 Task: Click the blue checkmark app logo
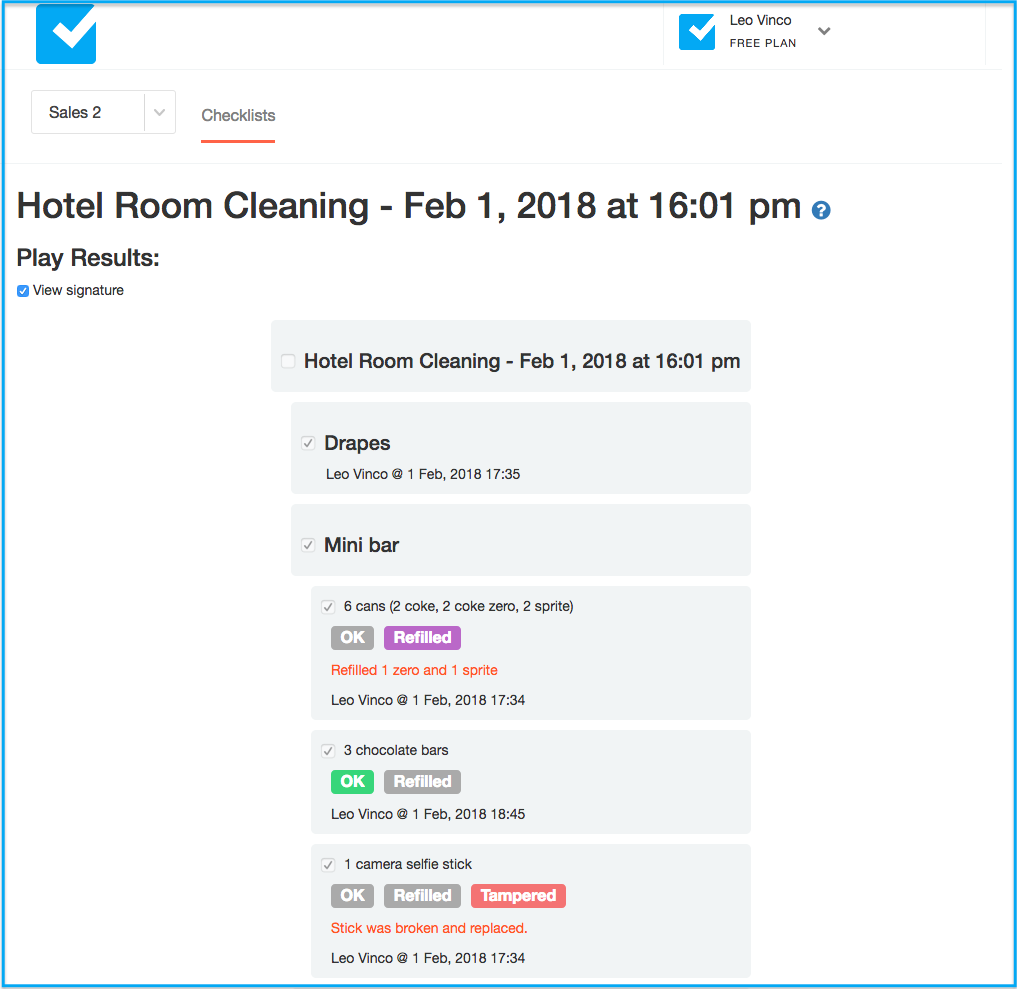pyautogui.click(x=66, y=34)
